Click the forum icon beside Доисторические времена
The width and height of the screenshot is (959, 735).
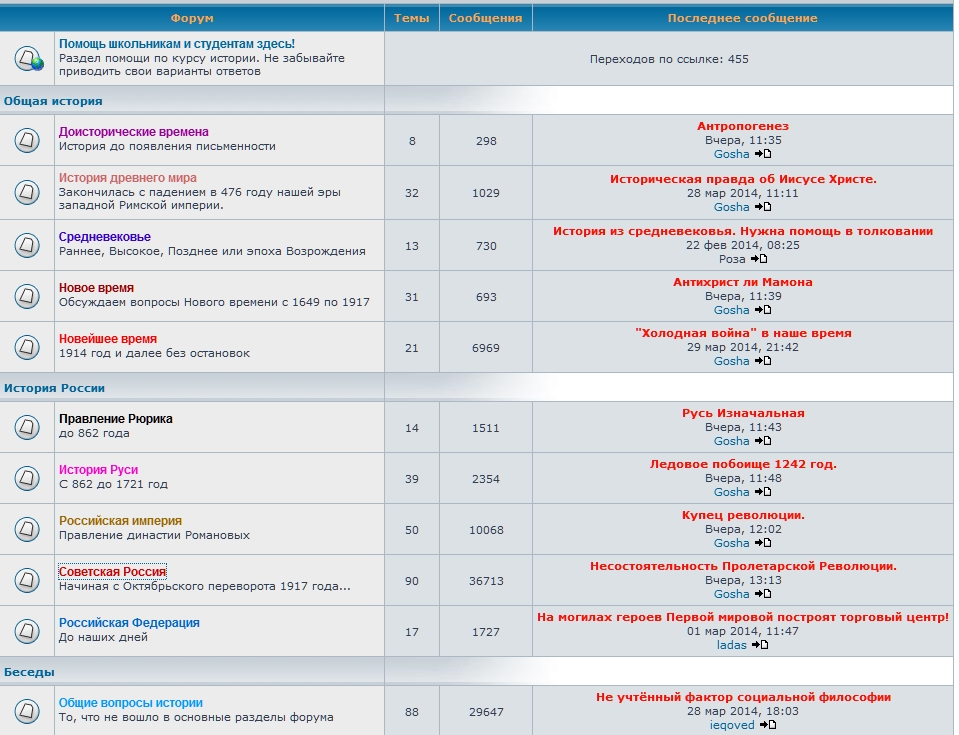(27, 140)
